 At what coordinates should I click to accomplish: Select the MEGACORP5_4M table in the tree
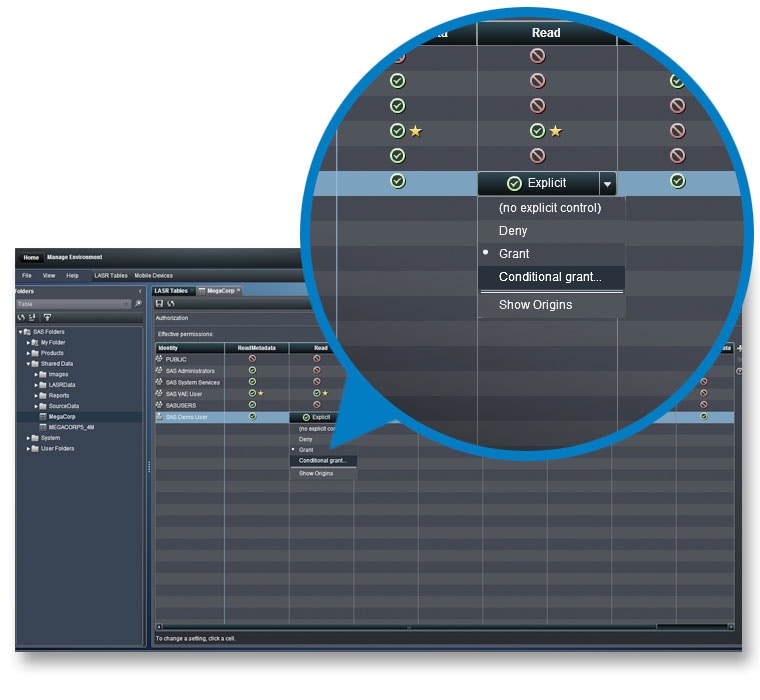pyautogui.click(x=71, y=428)
